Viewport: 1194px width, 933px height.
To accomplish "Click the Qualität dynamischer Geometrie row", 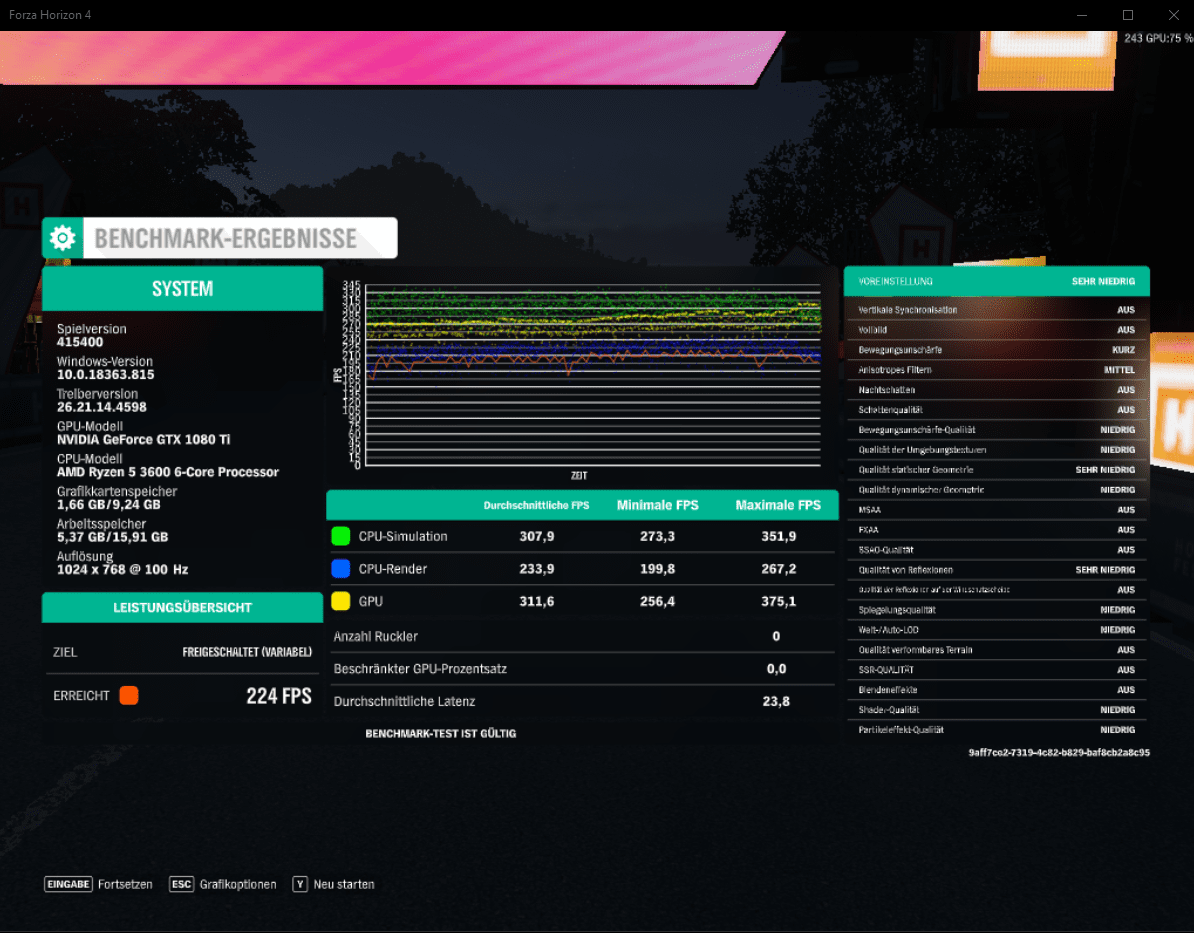I will point(997,490).
